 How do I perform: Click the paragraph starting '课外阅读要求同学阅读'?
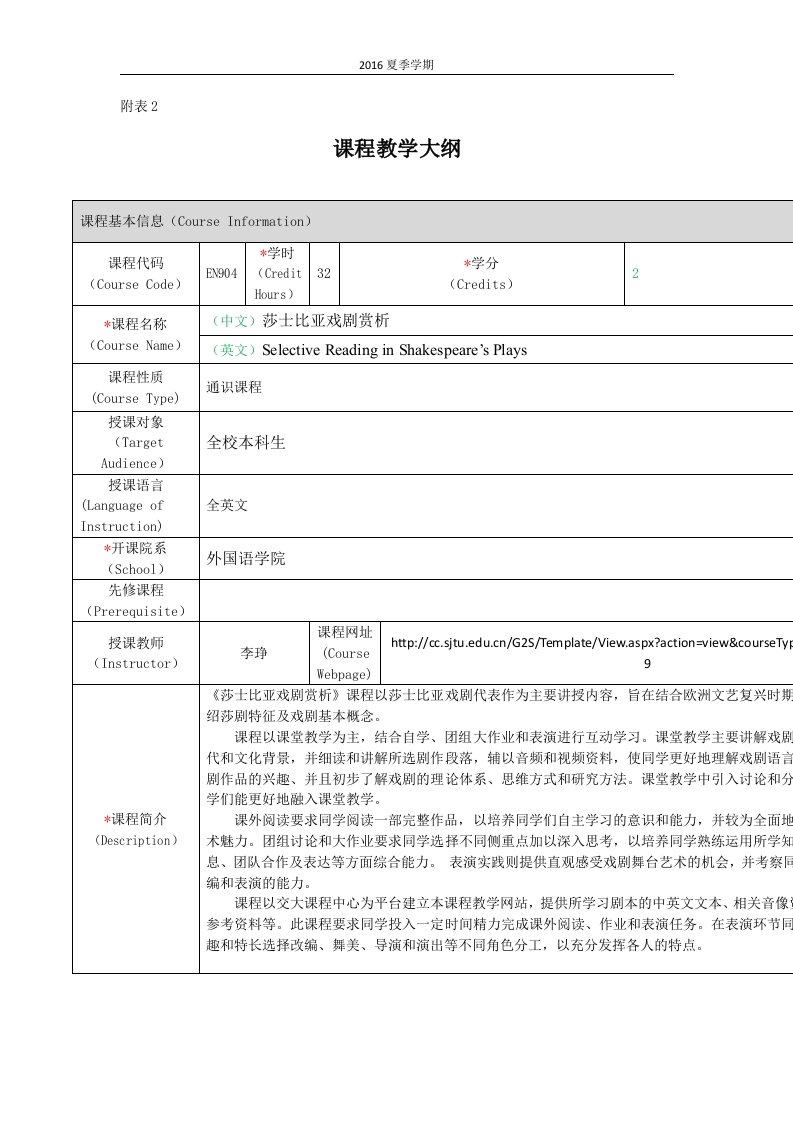coord(500,852)
